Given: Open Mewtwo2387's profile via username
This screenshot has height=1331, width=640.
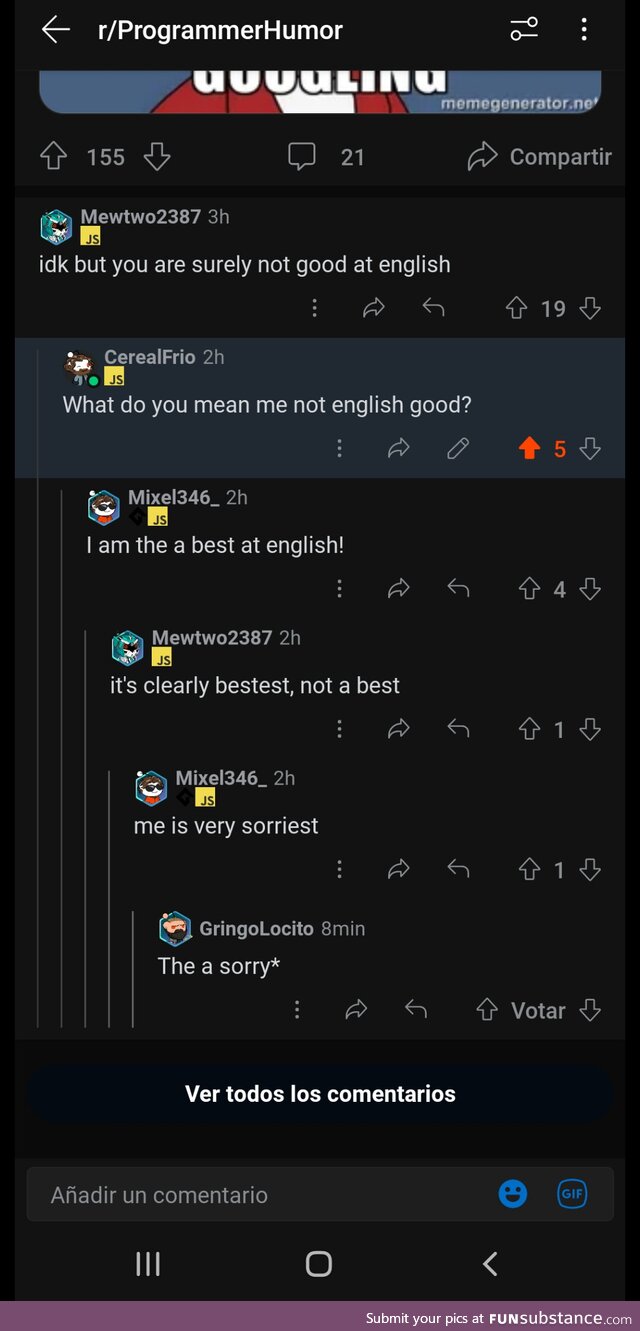Looking at the screenshot, I should click(146, 216).
